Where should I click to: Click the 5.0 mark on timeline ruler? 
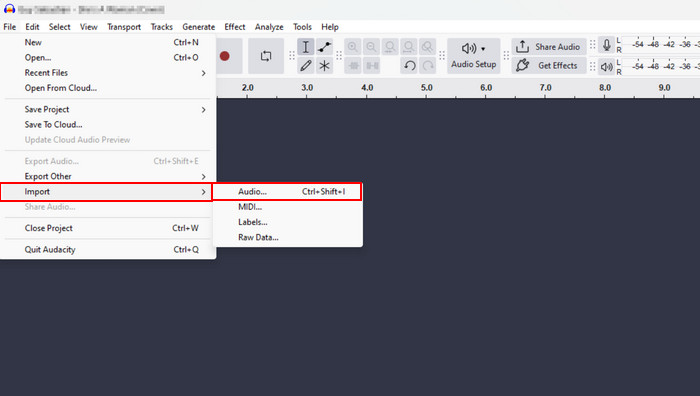tap(426, 88)
